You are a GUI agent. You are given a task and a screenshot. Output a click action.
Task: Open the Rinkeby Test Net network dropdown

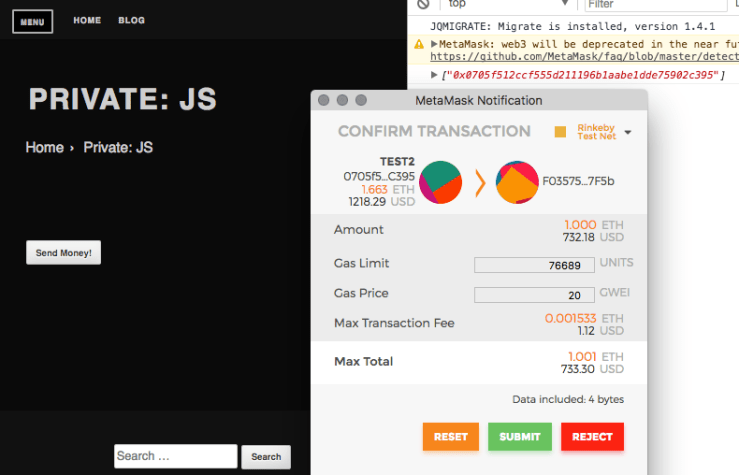click(x=628, y=132)
